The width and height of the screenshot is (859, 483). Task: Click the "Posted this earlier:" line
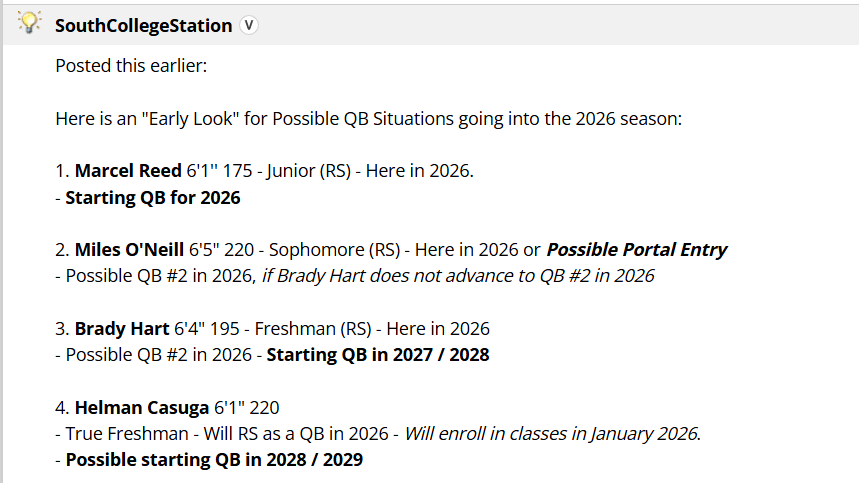(x=131, y=66)
